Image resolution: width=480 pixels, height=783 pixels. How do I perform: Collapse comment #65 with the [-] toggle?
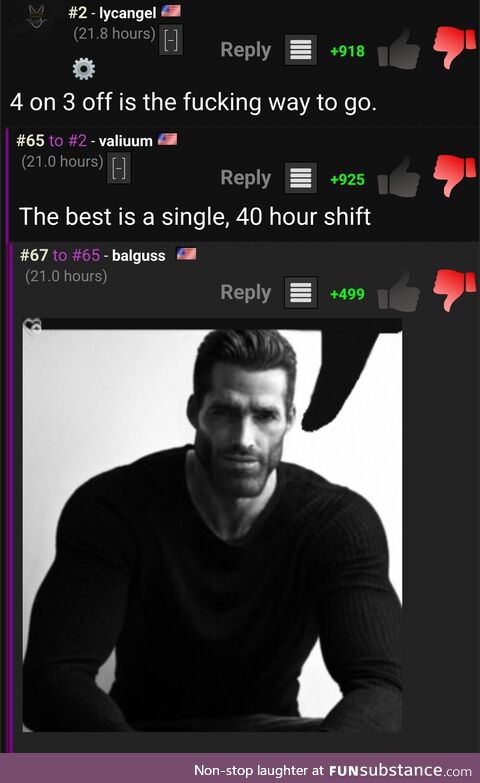point(119,168)
